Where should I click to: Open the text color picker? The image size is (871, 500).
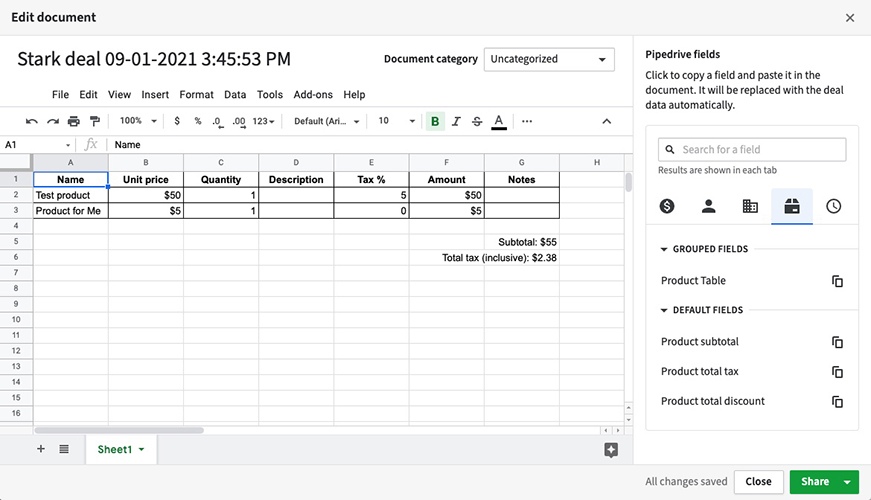coord(499,122)
